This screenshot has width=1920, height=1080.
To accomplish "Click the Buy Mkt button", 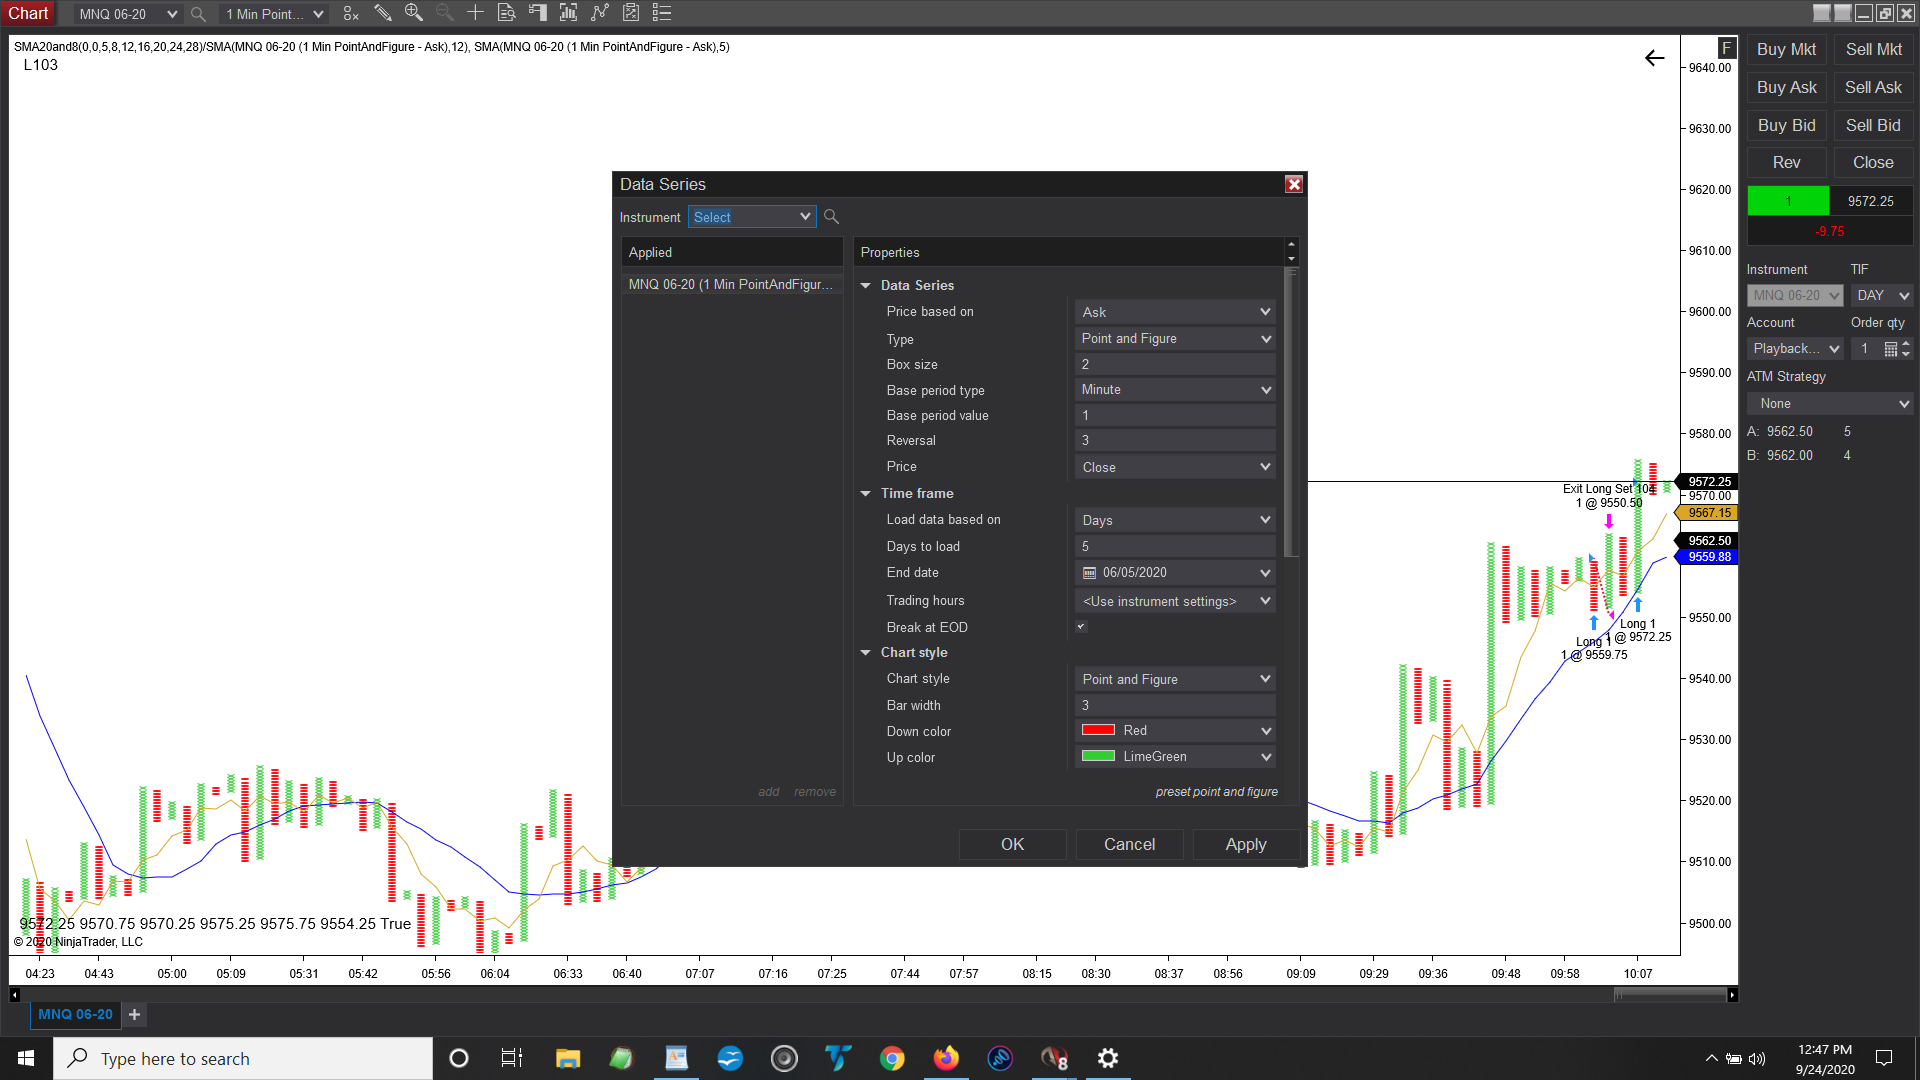I will click(x=1786, y=50).
